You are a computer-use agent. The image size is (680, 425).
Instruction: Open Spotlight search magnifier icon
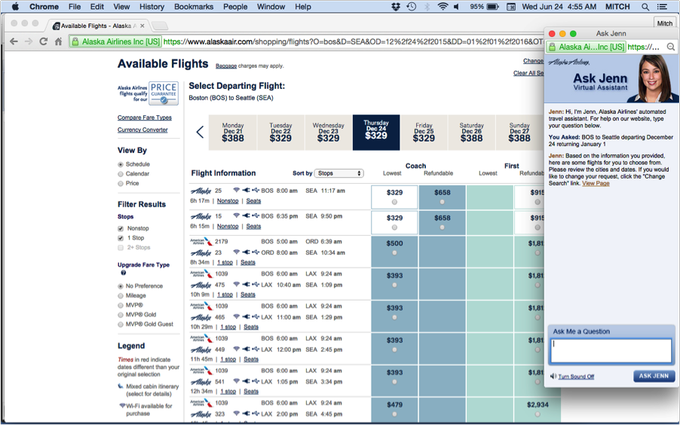point(645,7)
